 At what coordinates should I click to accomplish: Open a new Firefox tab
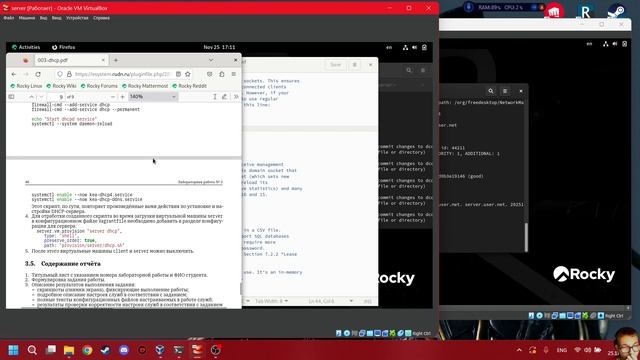pyautogui.click(x=116, y=60)
